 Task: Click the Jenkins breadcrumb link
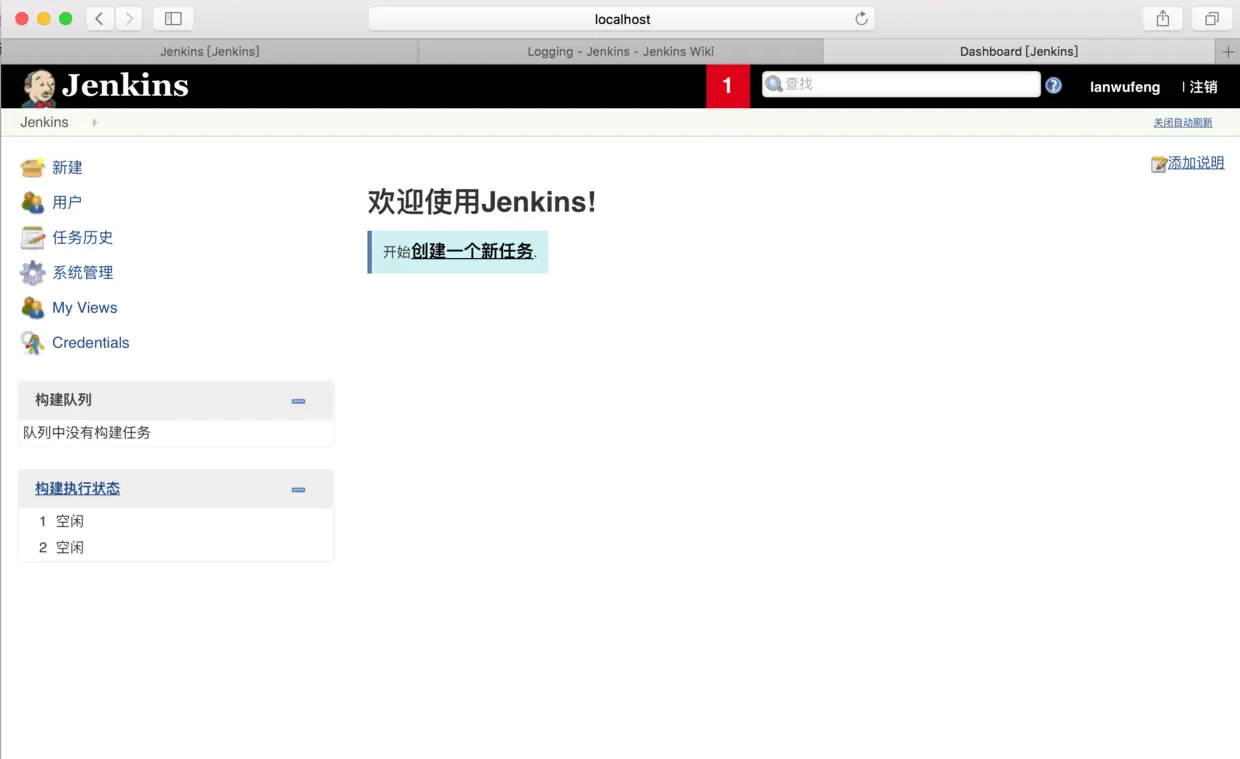44,122
